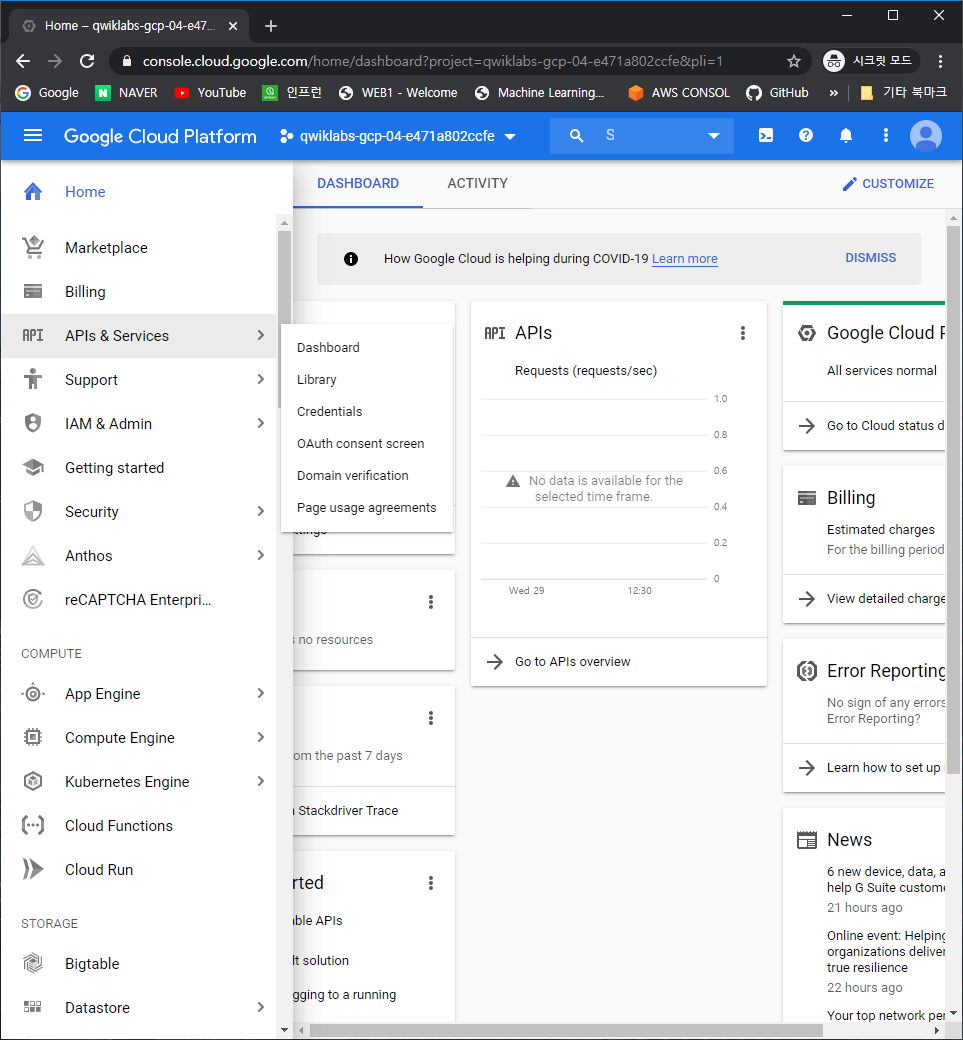
Task: Click the Compute Engine chip icon
Action: click(x=32, y=738)
